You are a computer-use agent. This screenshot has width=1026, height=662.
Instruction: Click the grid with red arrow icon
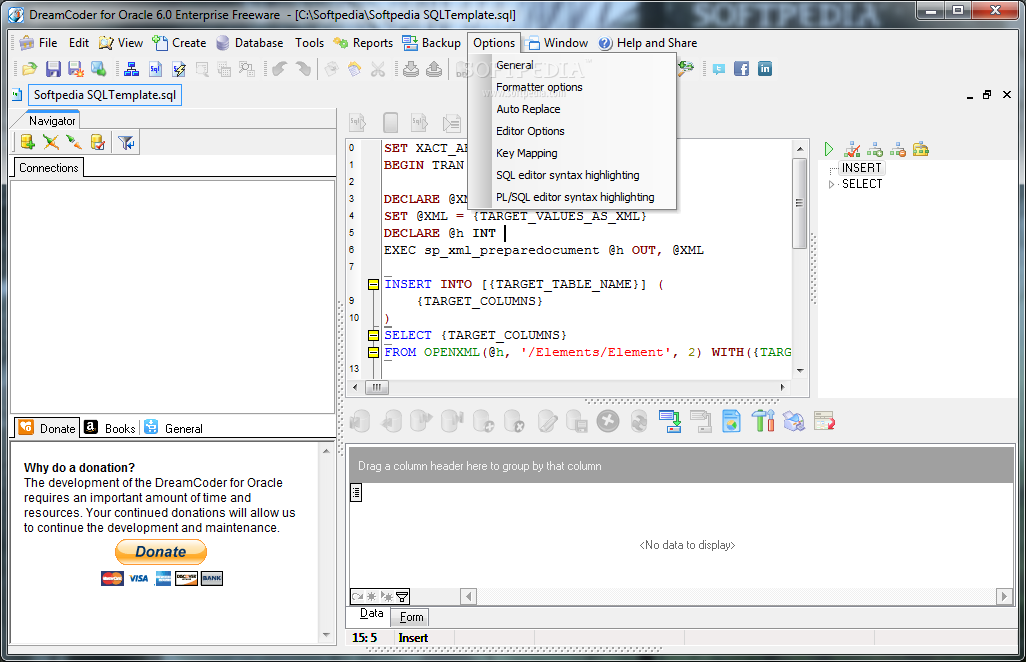tap(824, 421)
